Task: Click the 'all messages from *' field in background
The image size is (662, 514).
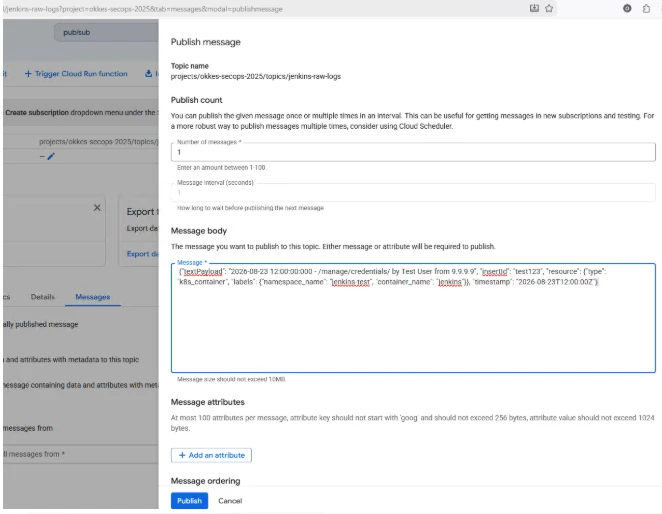Action: point(81,454)
